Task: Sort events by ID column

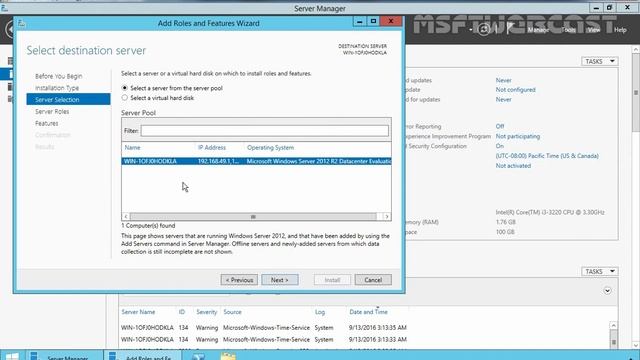Action: point(182,312)
